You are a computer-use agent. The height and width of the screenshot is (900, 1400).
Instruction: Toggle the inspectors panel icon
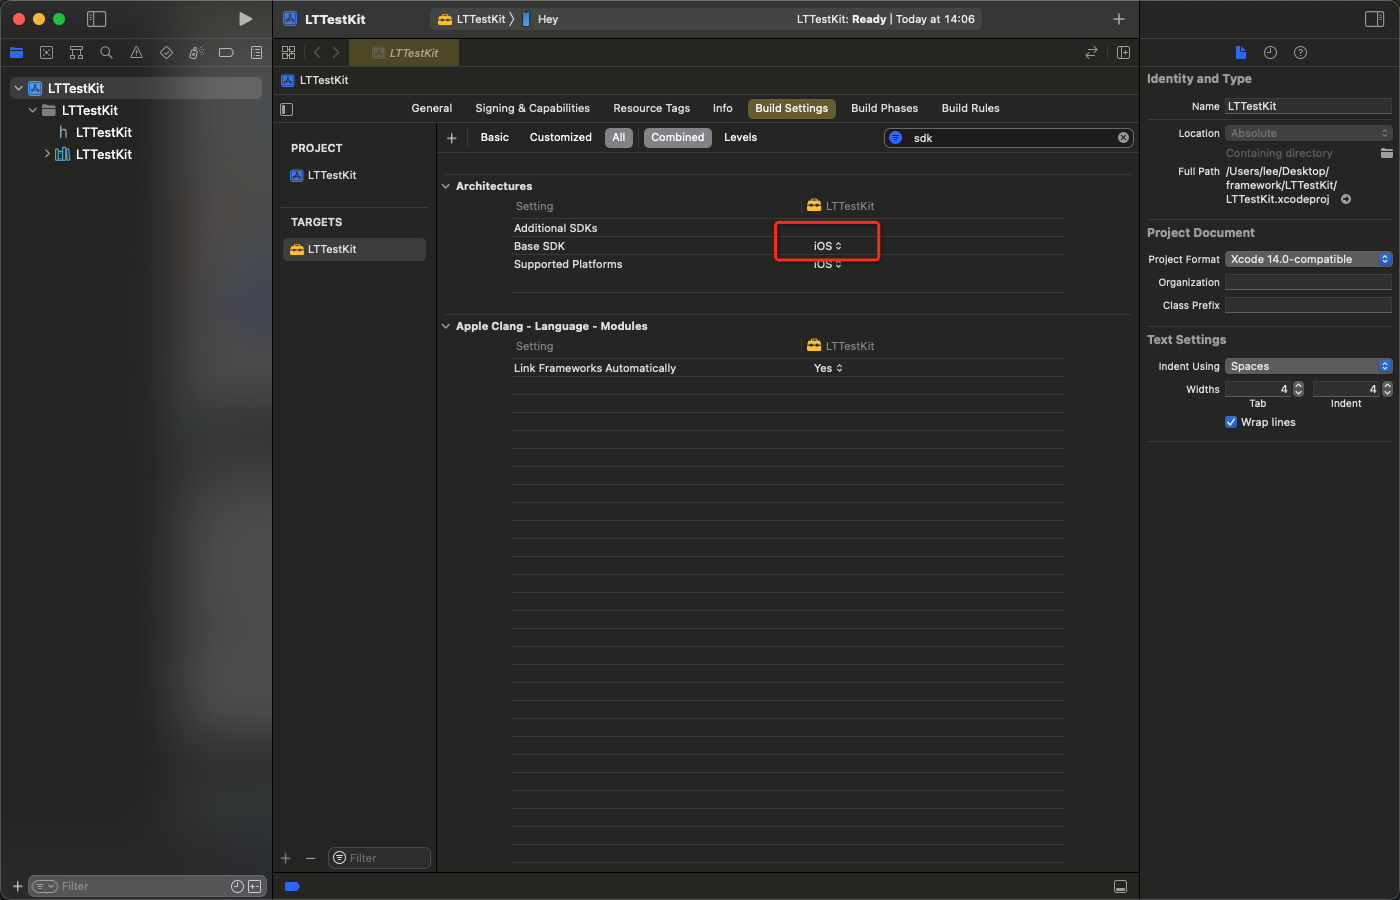click(x=1374, y=19)
